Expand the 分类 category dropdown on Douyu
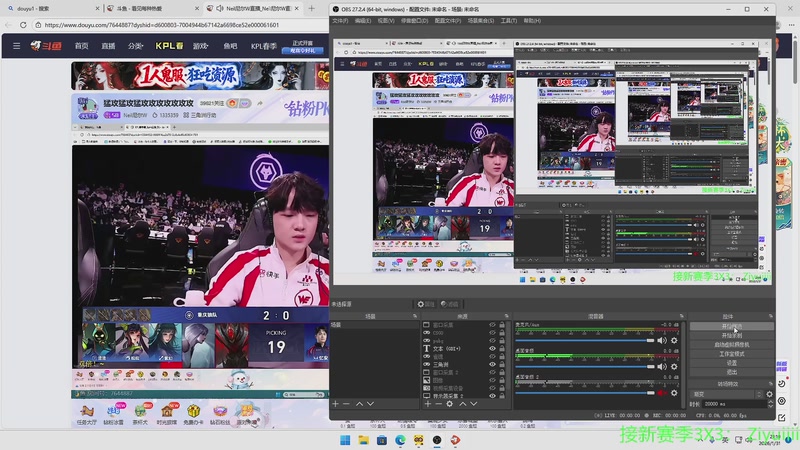The width and height of the screenshot is (800, 450). 136,46
